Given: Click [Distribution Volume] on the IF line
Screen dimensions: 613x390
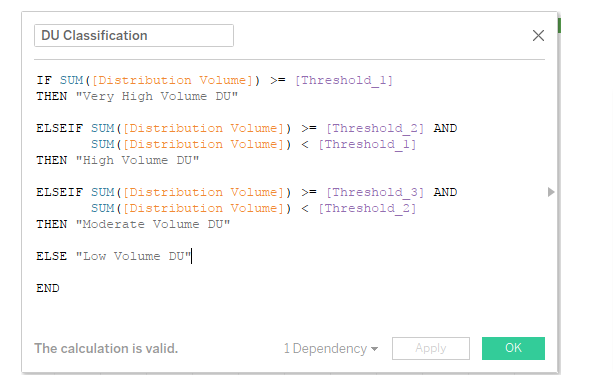Looking at the screenshot, I should [172, 81].
